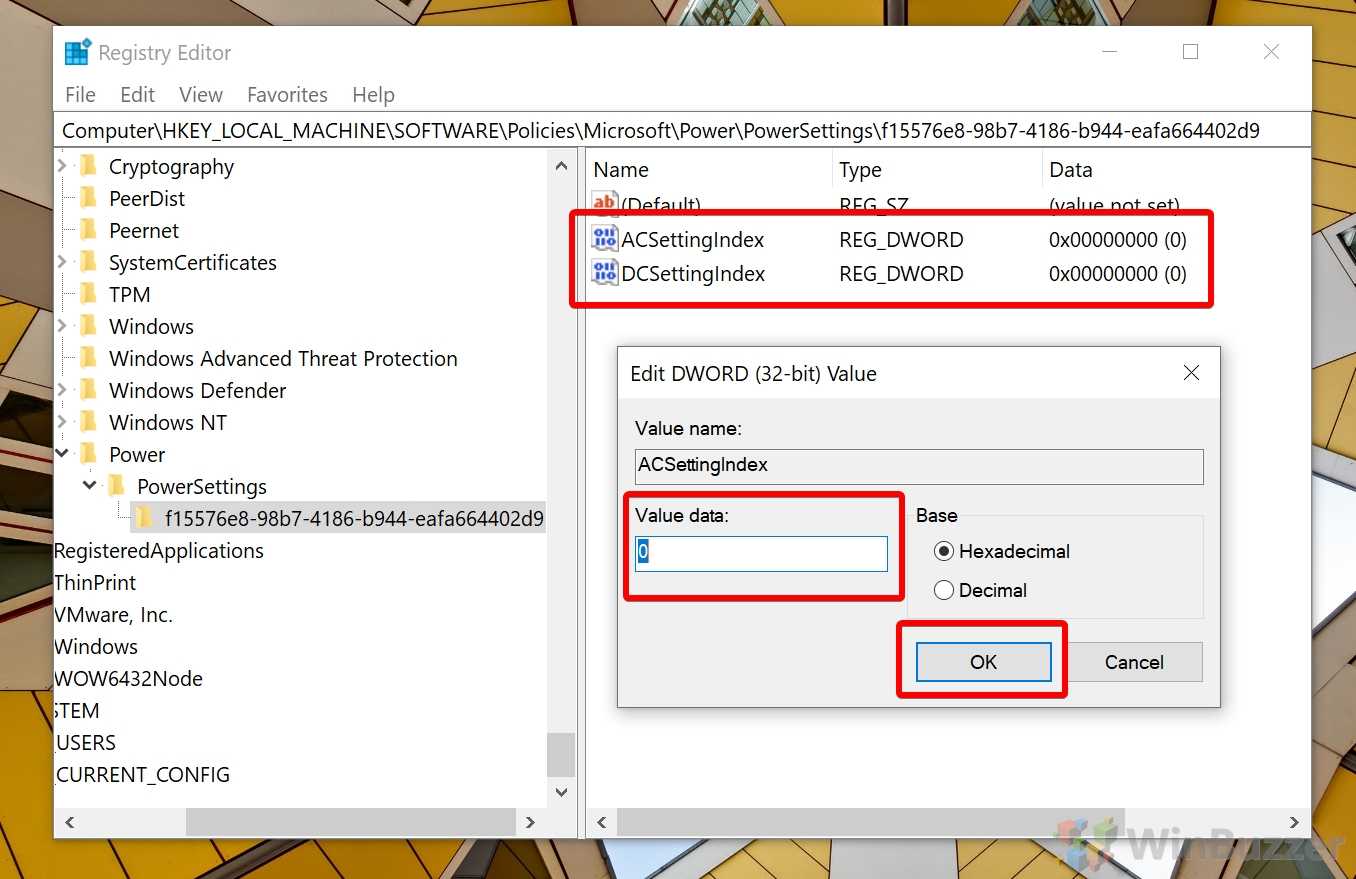Click tree pane scroll up arrow

pyautogui.click(x=561, y=166)
